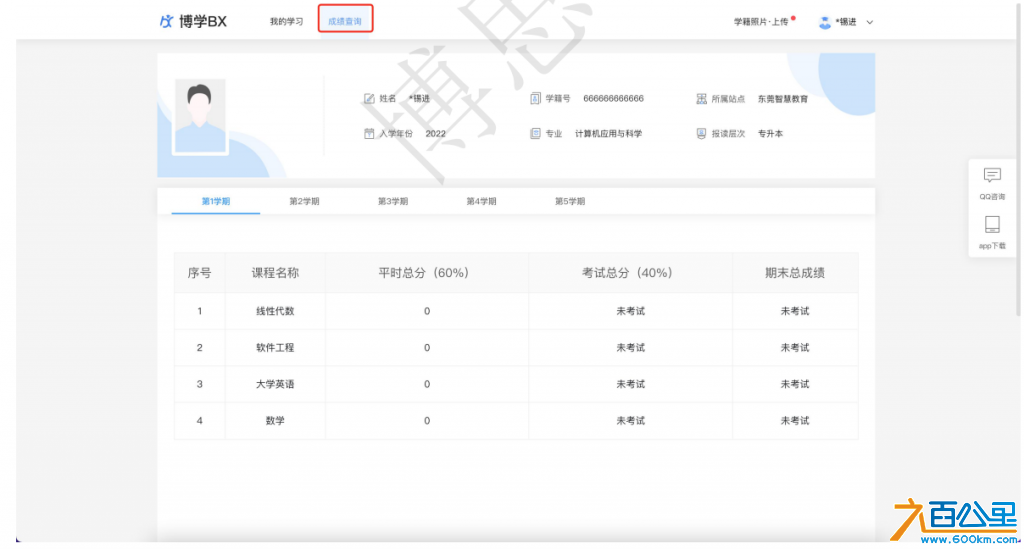Click the app下载 device icon
The width and height of the screenshot is (1024, 549).
click(992, 225)
